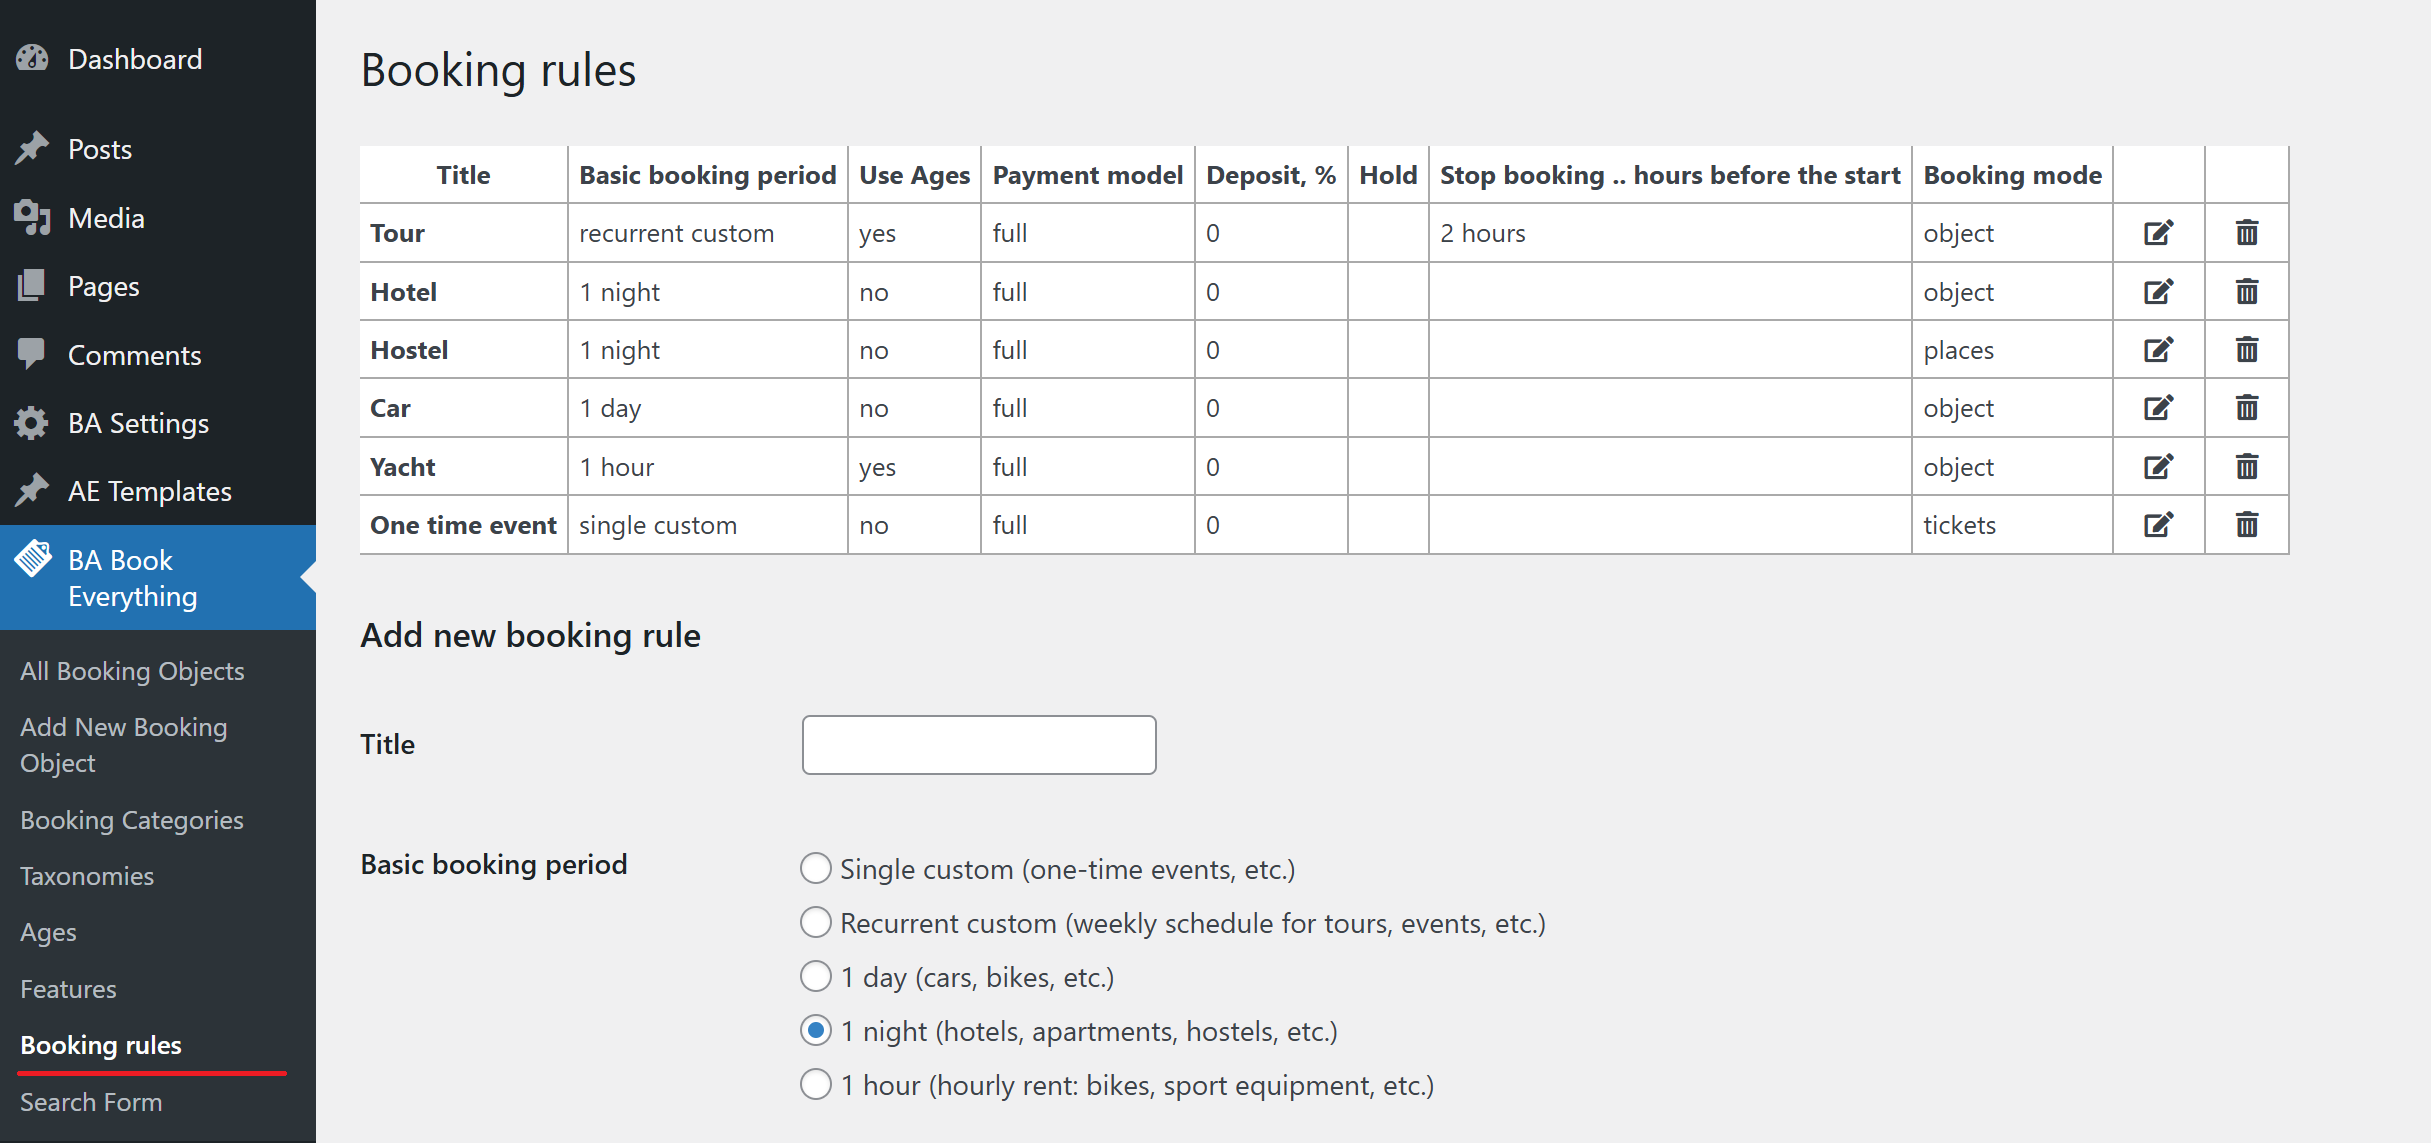2431x1143 pixels.
Task: Click the Dashboard gauge icon
Action: pyautogui.click(x=32, y=59)
